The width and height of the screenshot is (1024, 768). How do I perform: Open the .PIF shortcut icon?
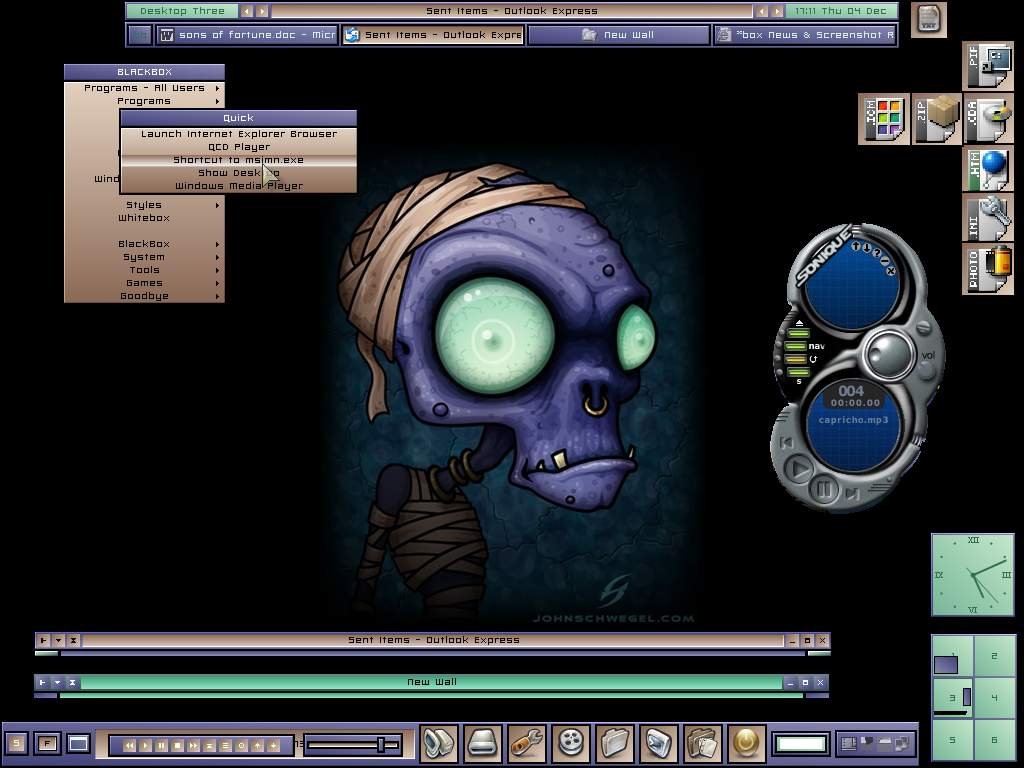point(987,67)
